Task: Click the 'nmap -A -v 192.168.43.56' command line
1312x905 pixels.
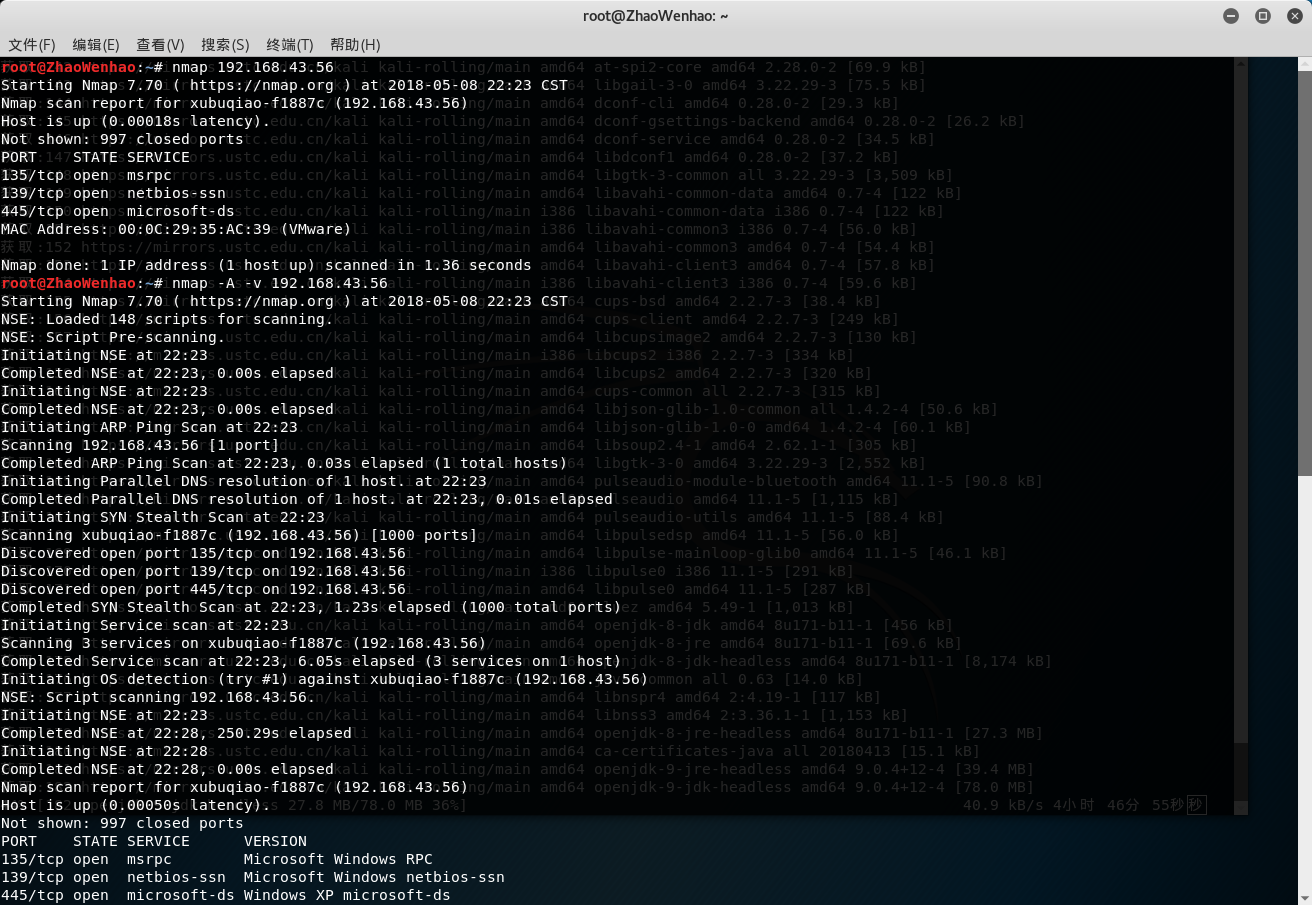Action: [x=280, y=284]
